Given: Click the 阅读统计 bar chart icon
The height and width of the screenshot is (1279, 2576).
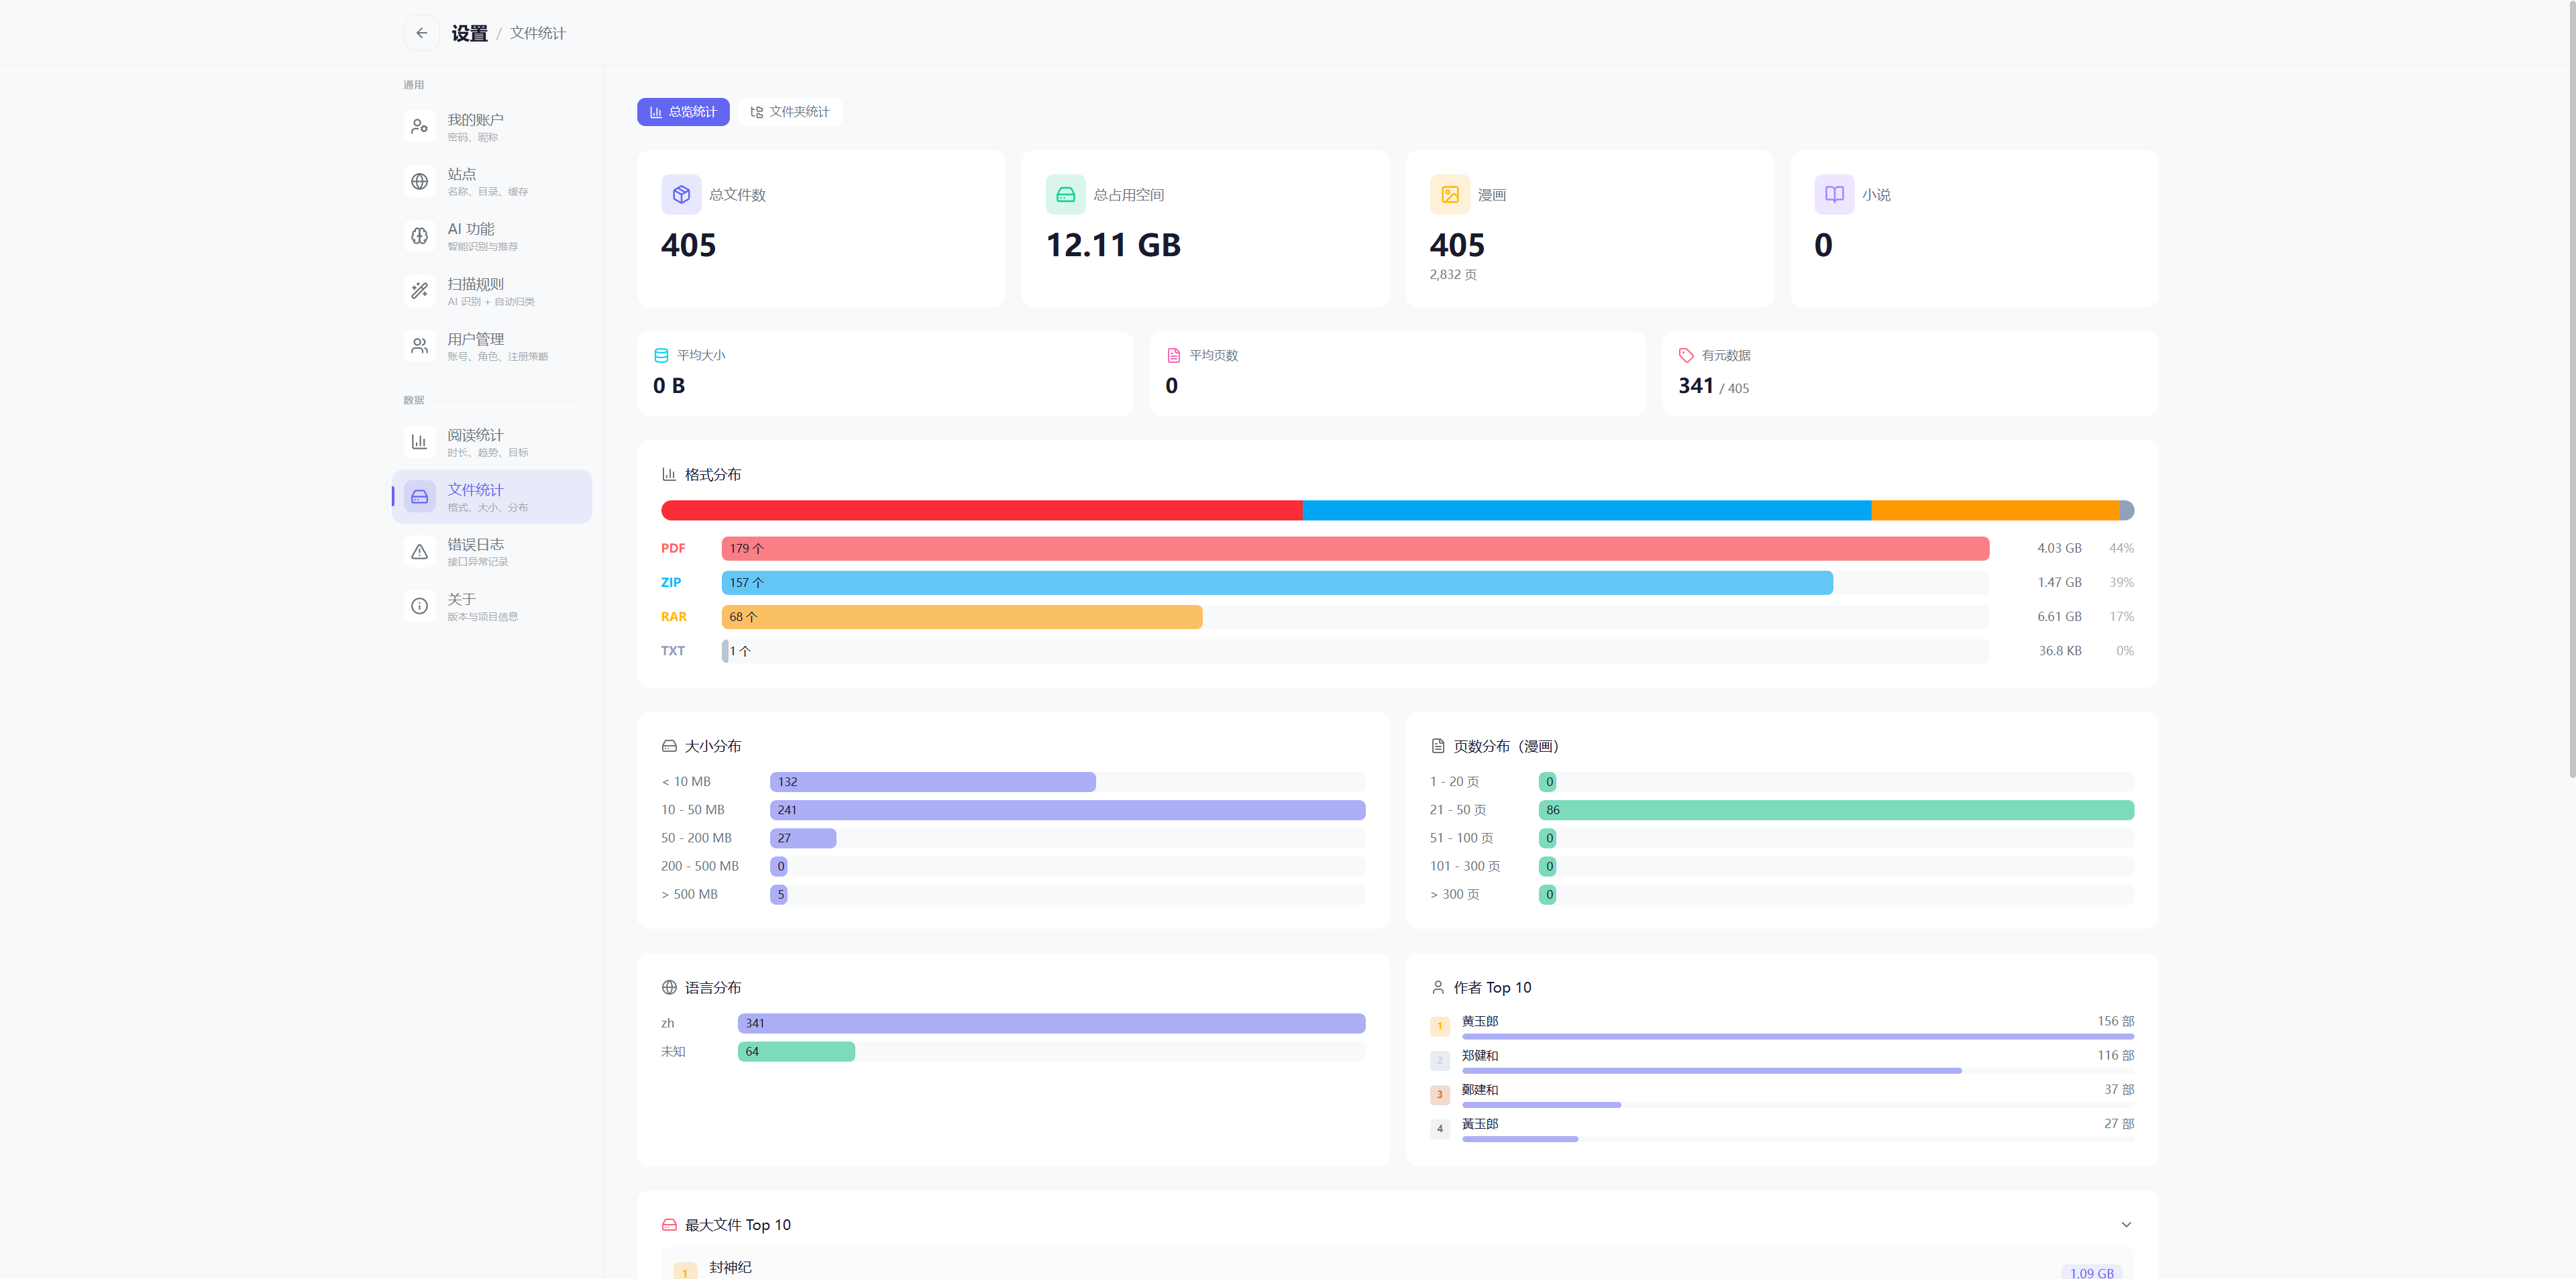Looking at the screenshot, I should [x=420, y=442].
